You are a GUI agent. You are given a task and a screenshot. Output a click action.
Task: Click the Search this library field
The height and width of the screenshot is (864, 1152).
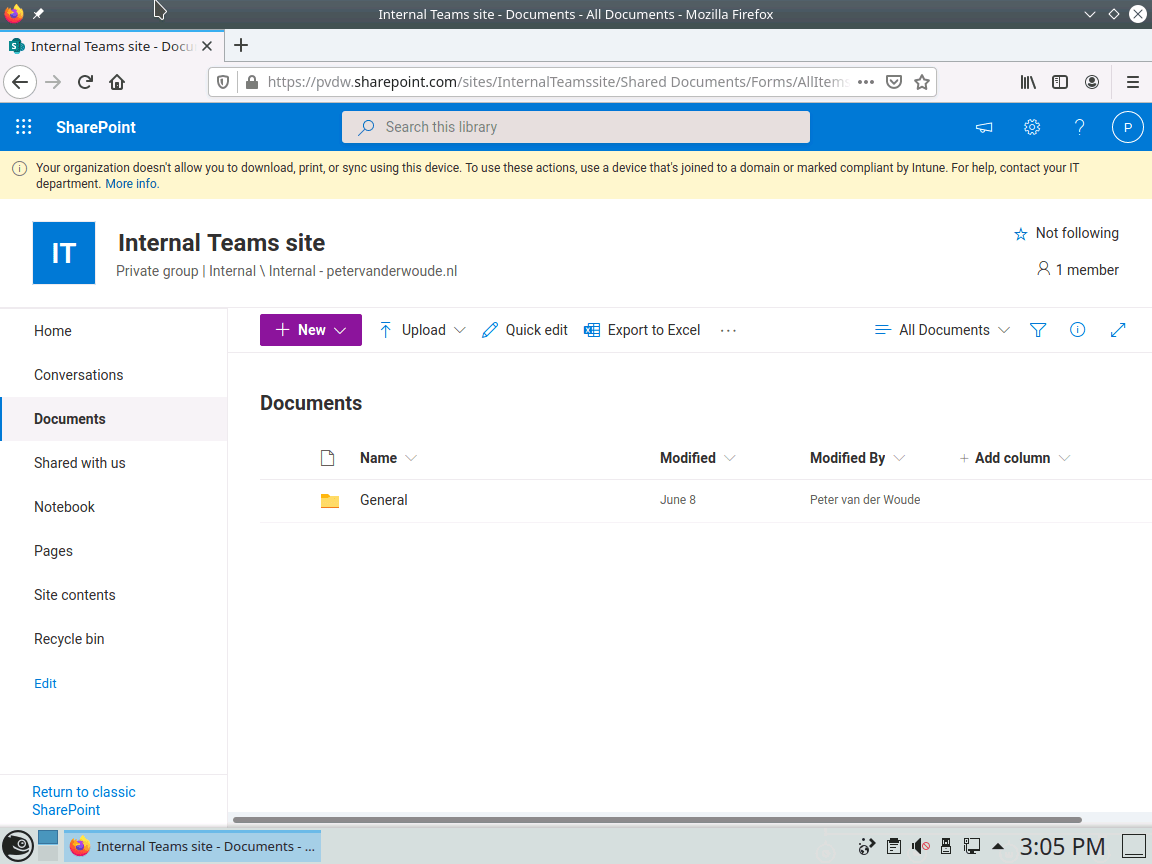(575, 127)
